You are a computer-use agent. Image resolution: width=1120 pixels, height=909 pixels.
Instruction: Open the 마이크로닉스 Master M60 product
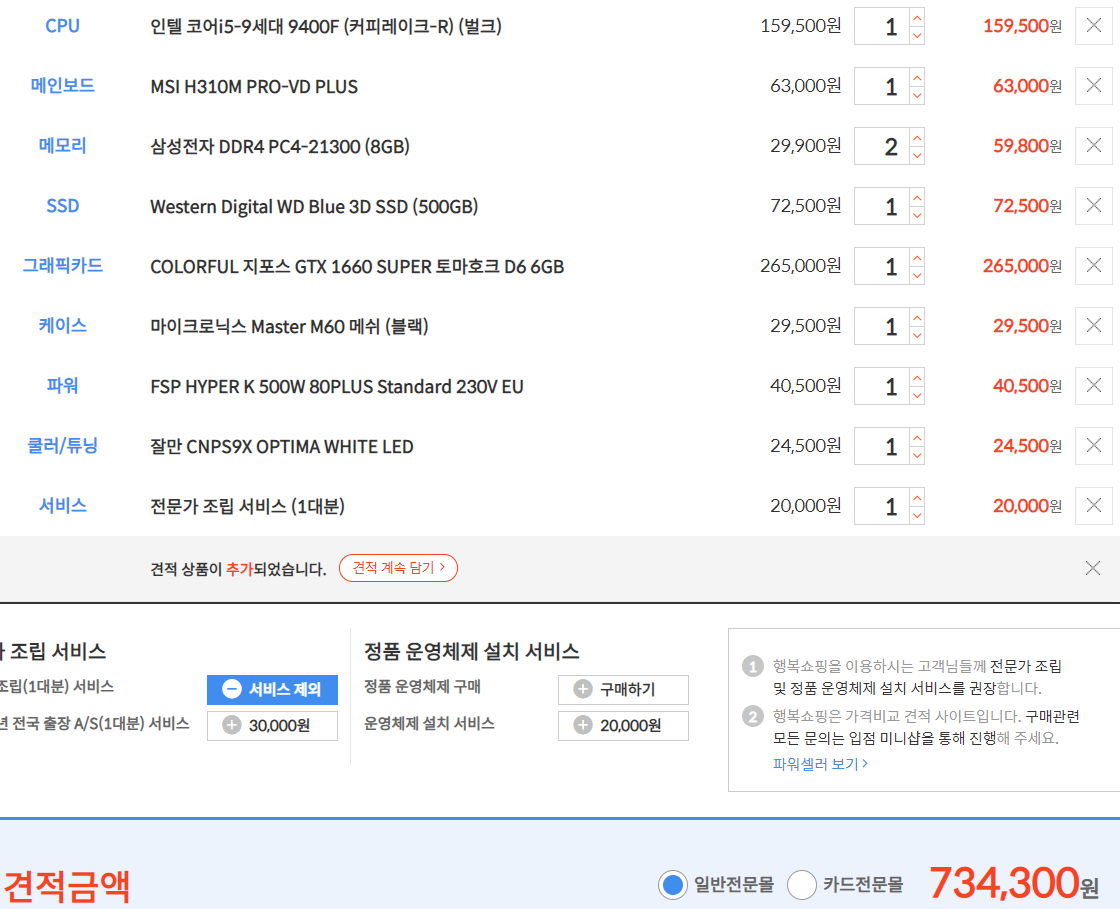point(289,326)
